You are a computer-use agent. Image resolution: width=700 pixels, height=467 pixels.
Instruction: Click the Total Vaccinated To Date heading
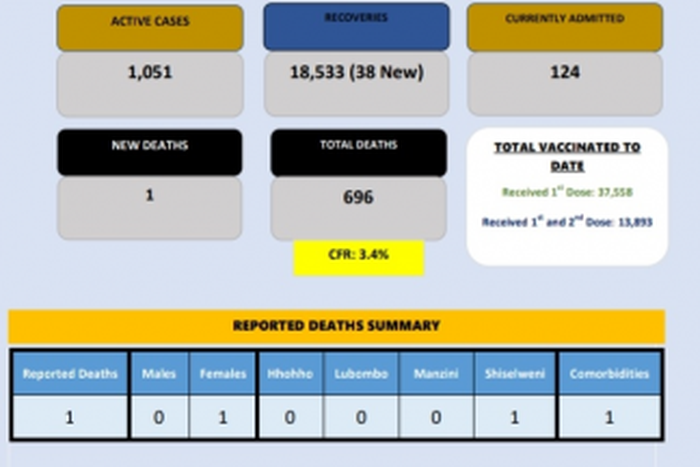tap(567, 156)
